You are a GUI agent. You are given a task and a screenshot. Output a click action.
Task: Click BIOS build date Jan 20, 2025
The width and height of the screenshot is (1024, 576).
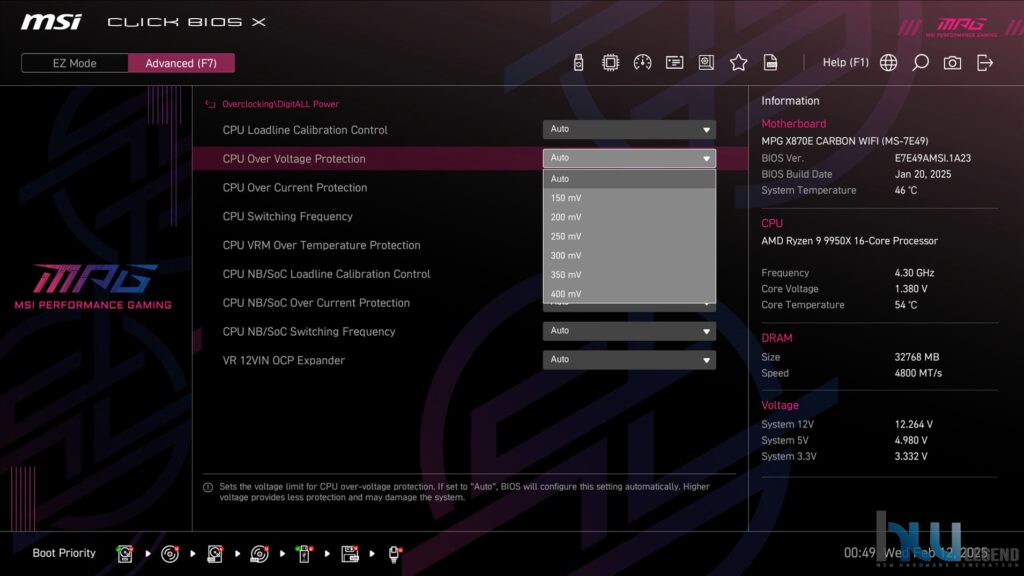(922, 174)
